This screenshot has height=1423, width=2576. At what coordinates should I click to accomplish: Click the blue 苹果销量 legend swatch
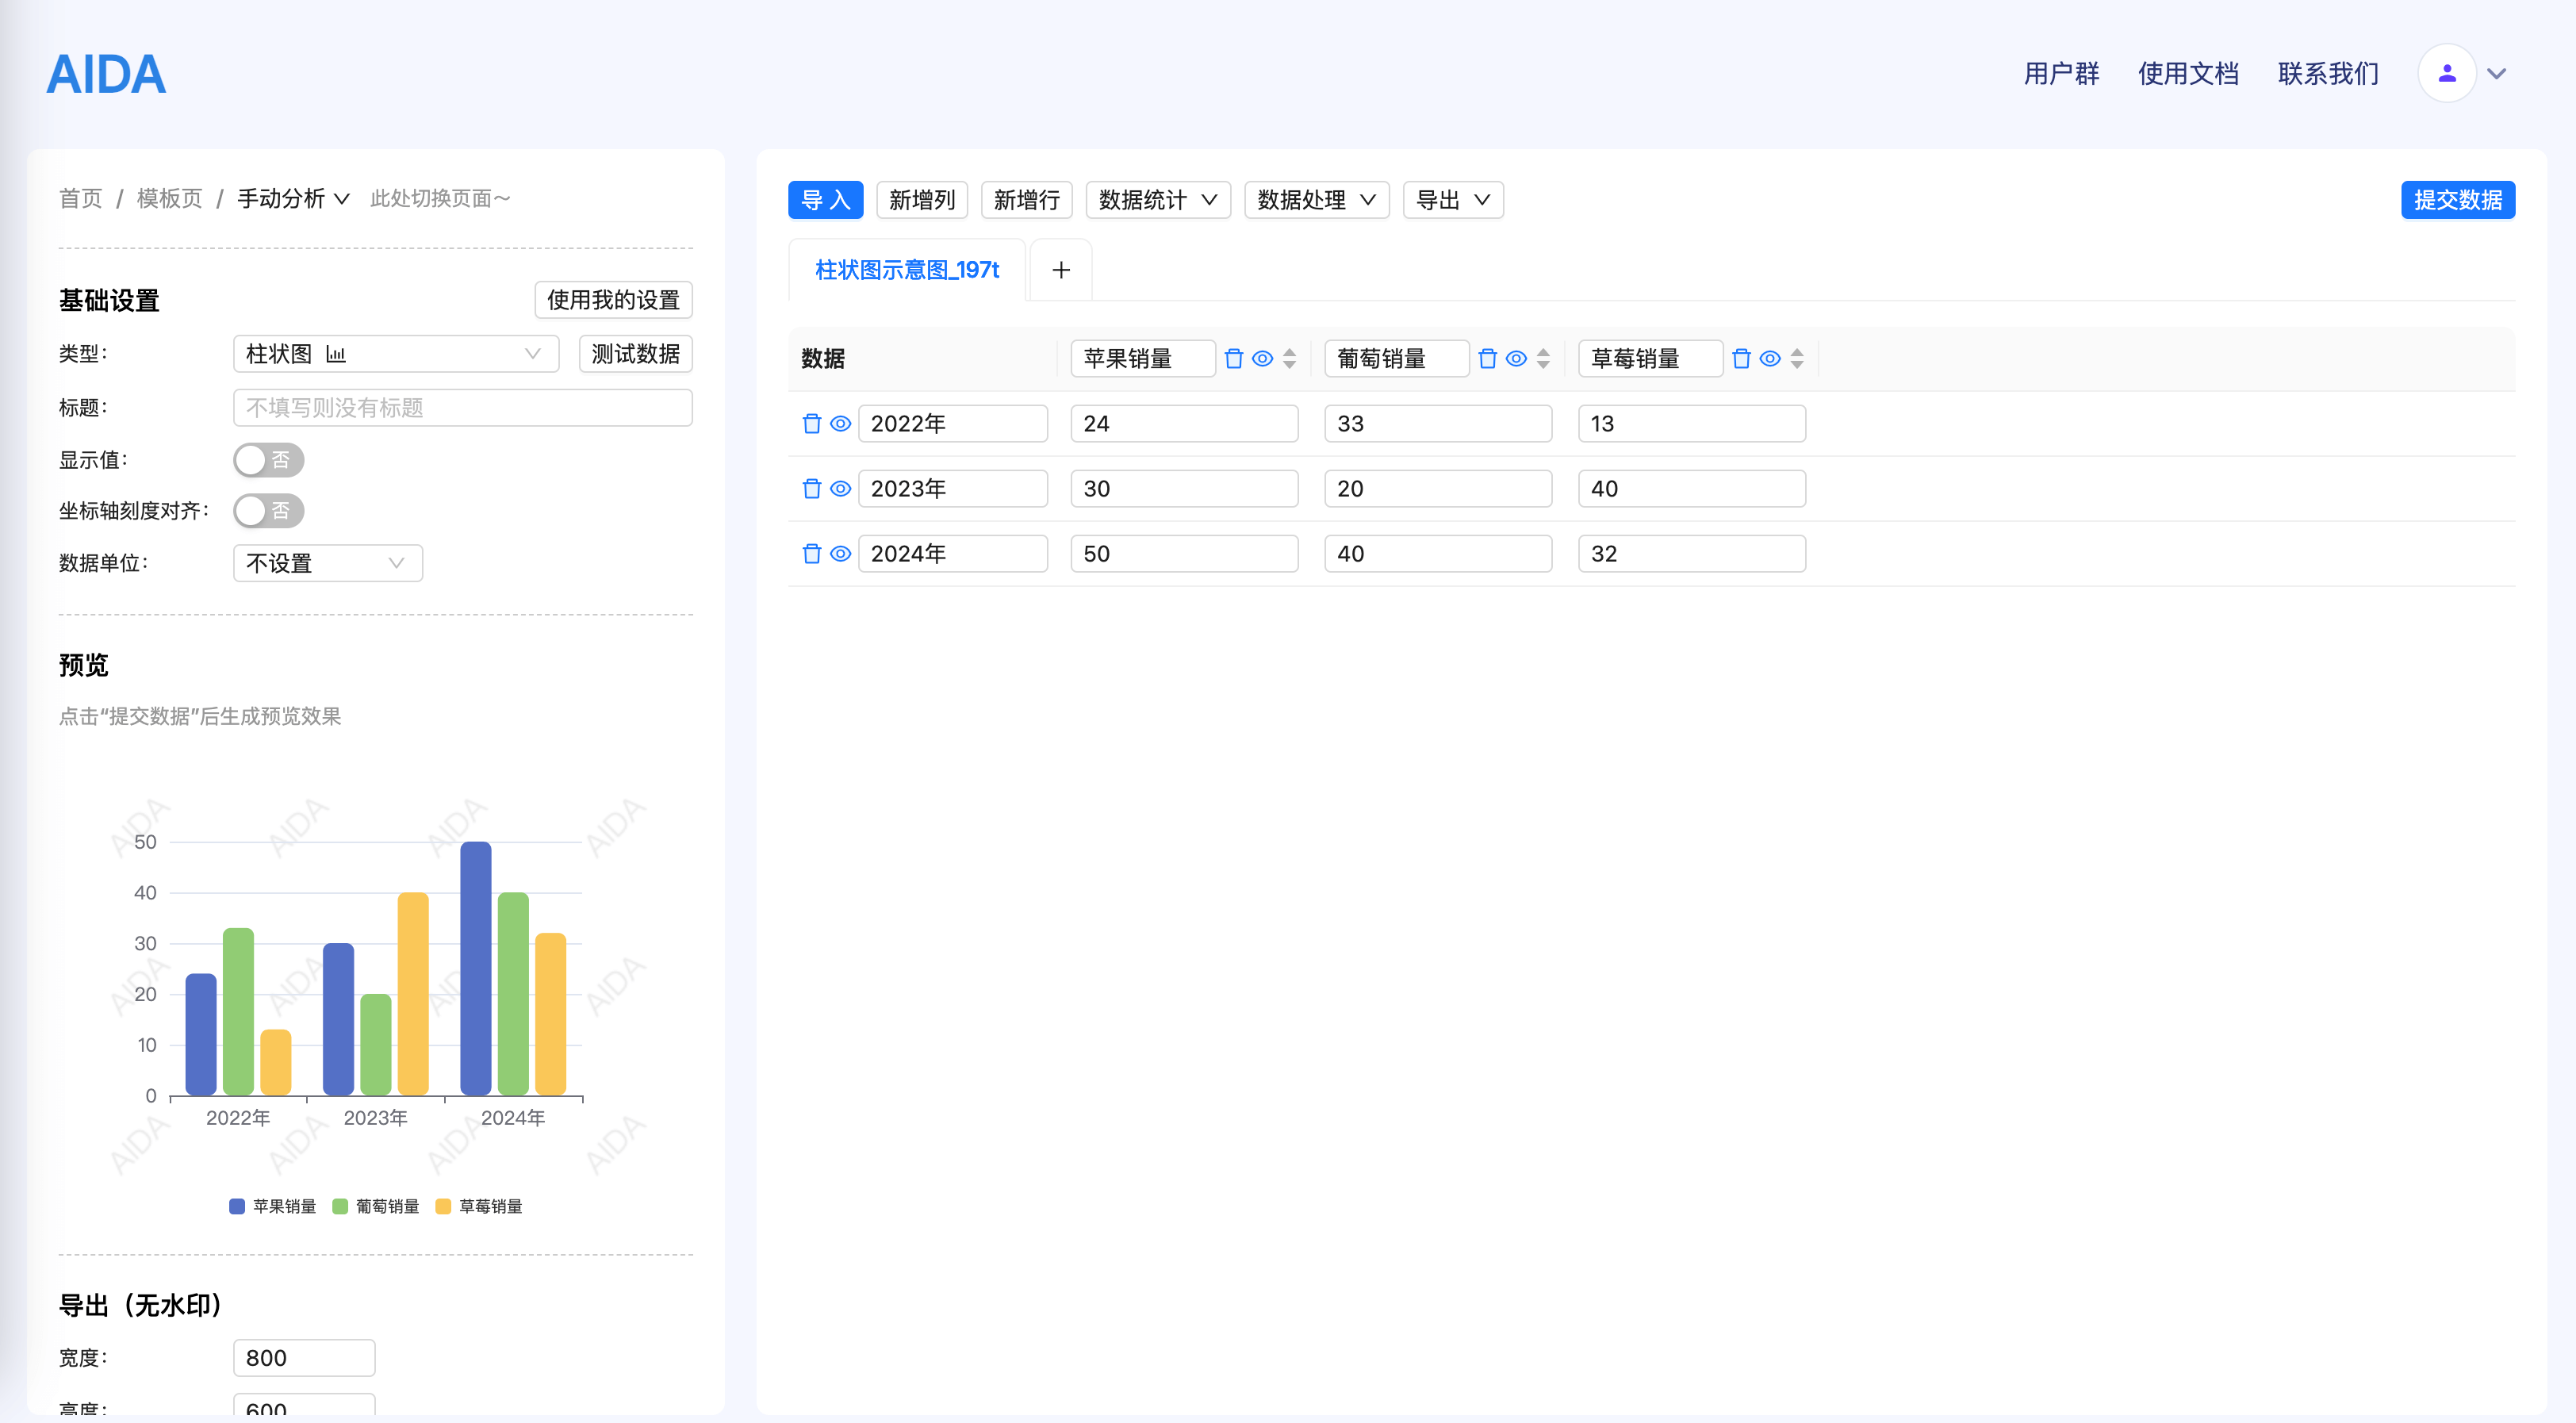tap(237, 1206)
